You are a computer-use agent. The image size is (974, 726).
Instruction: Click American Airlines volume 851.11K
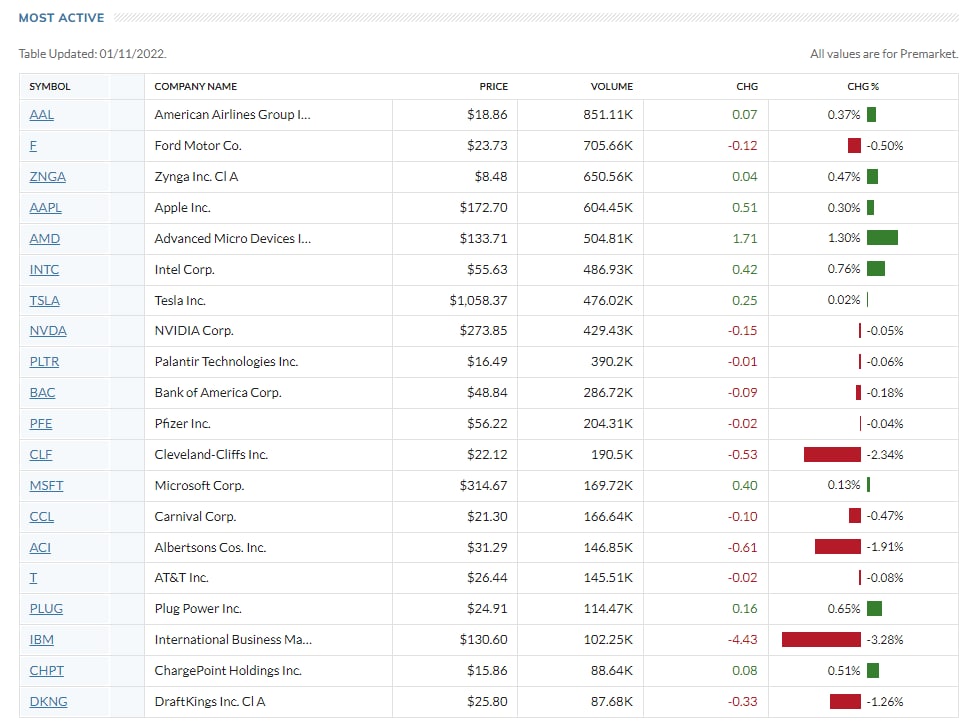click(608, 115)
